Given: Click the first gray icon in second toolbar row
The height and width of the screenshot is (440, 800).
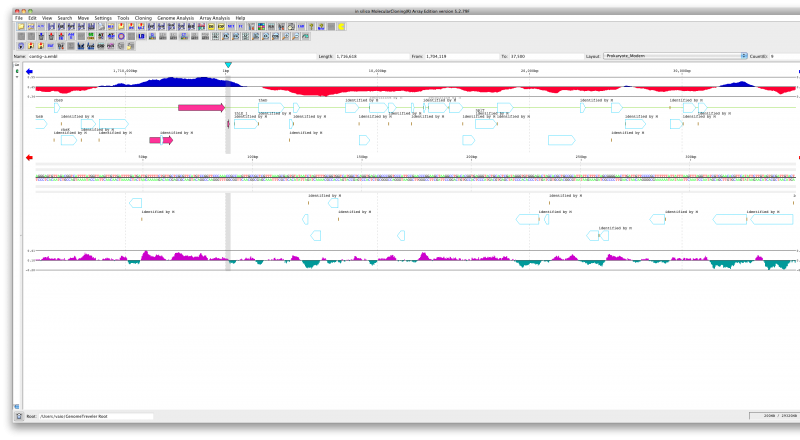Looking at the screenshot, I should (21, 36).
